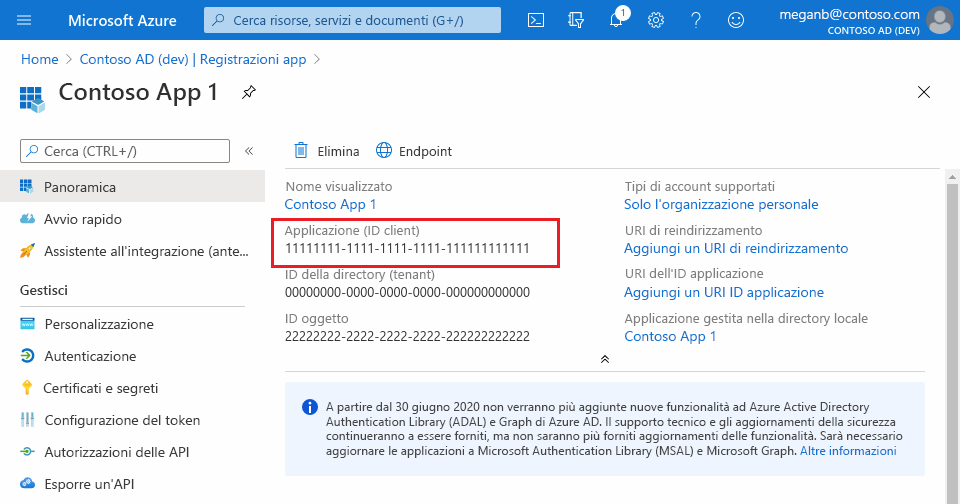This screenshot has width=960, height=504.
Task: Go to Home breadcrumb
Action: [39, 59]
